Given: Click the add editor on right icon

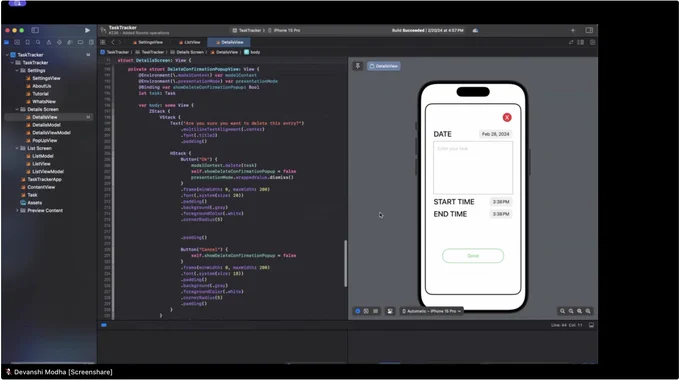Looking at the screenshot, I should pos(592,42).
